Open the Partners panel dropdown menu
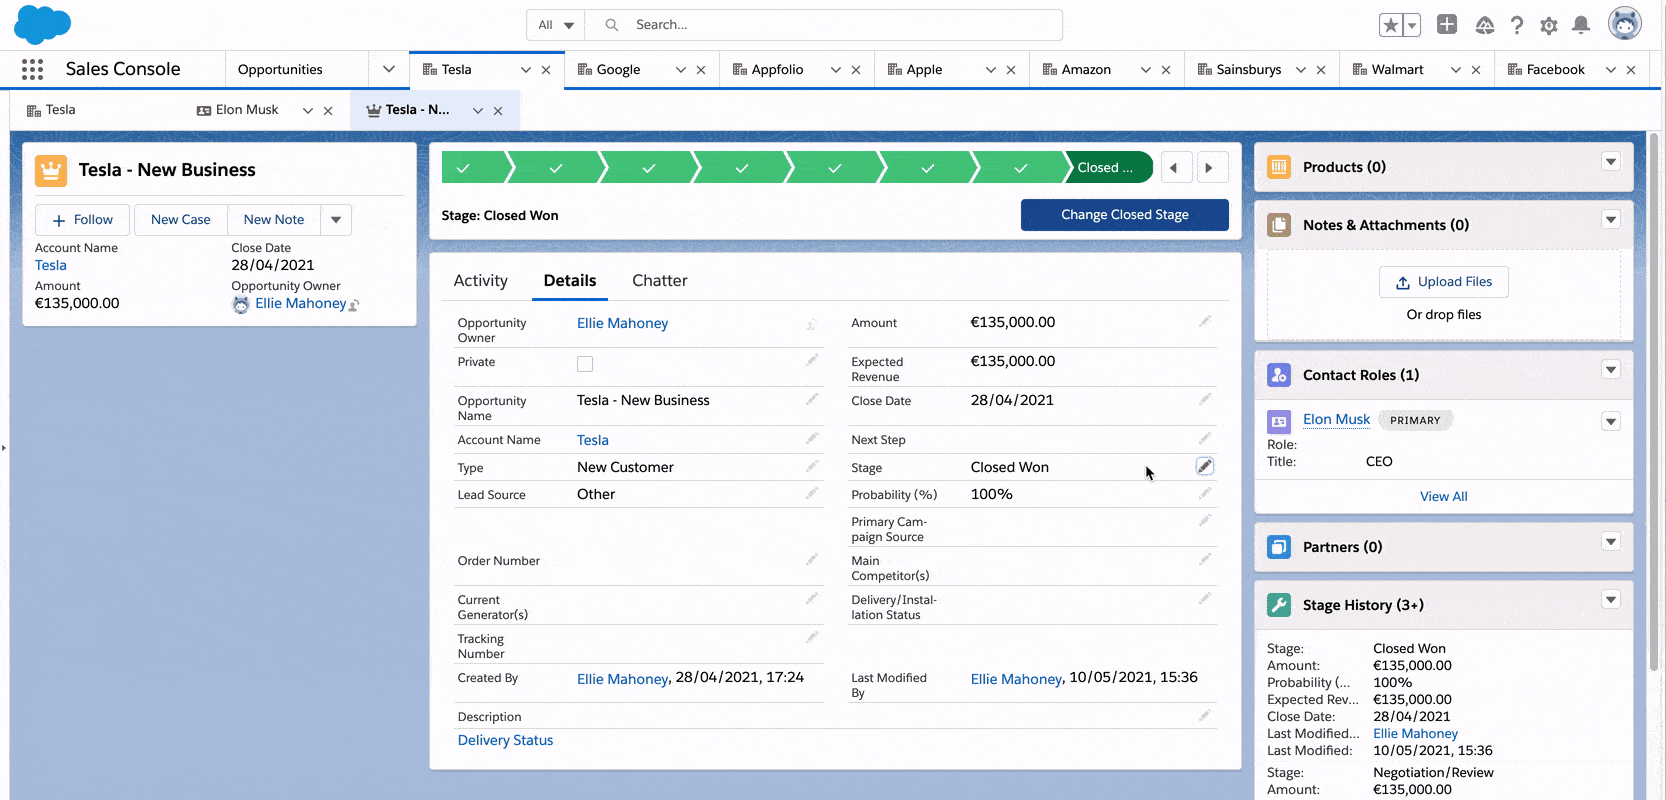 click(x=1611, y=542)
